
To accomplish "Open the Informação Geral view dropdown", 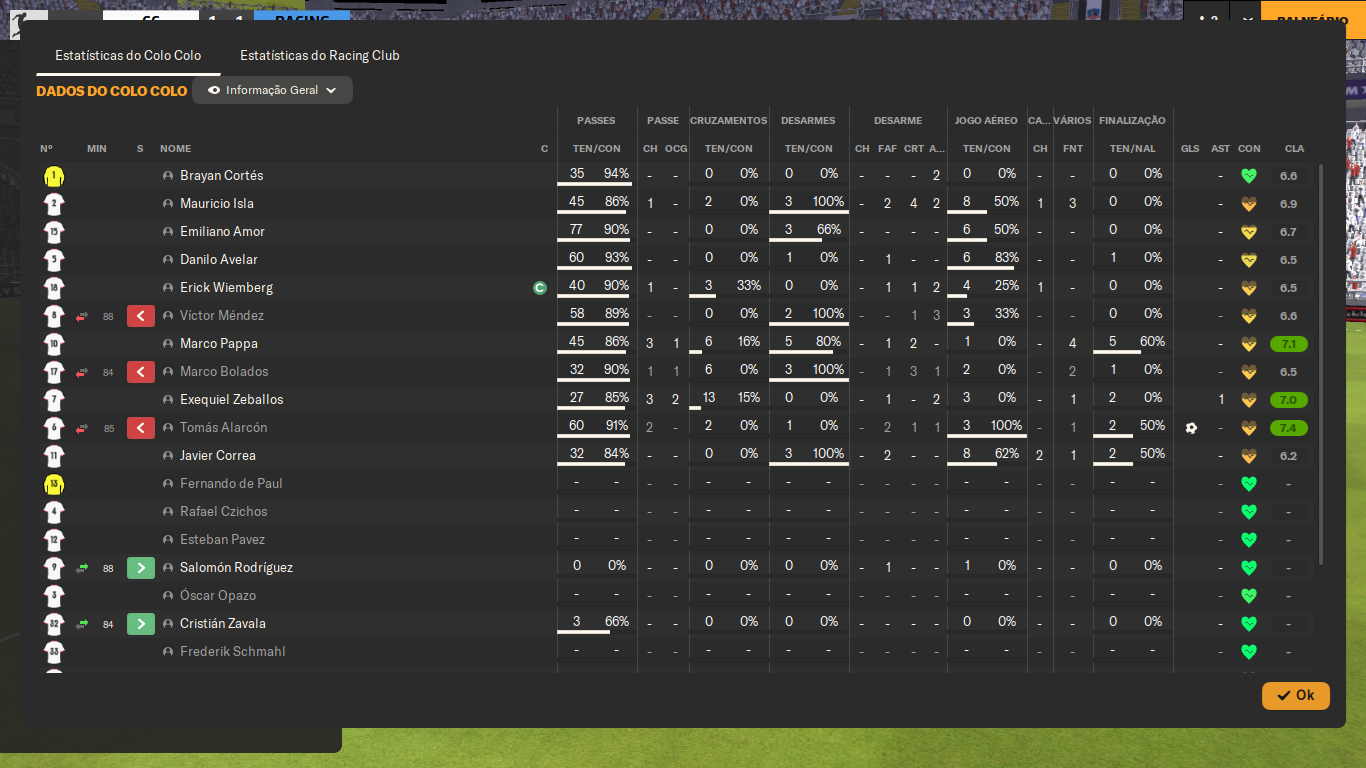I will click(x=272, y=90).
